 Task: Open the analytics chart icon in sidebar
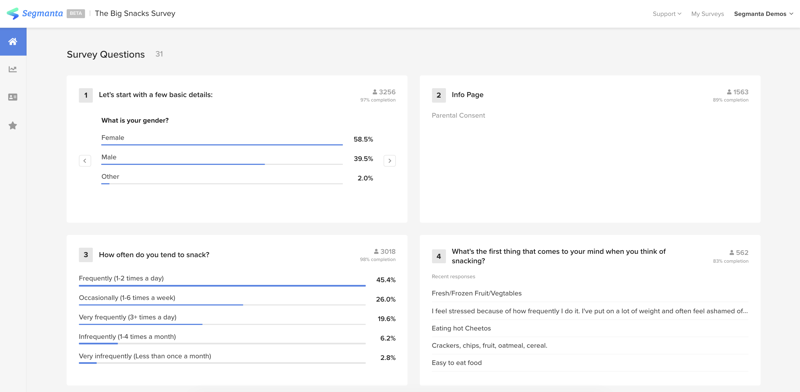coord(13,69)
